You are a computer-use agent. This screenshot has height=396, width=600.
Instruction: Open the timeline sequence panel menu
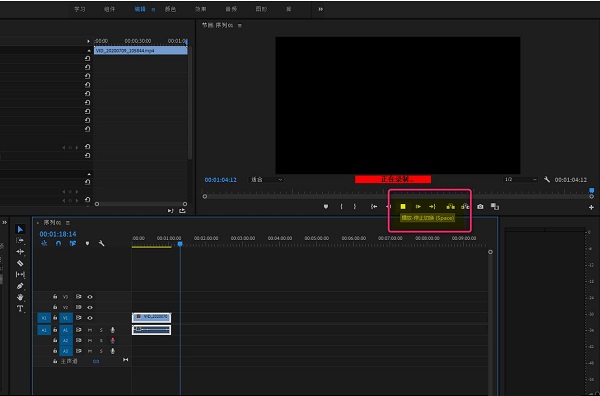click(68, 222)
